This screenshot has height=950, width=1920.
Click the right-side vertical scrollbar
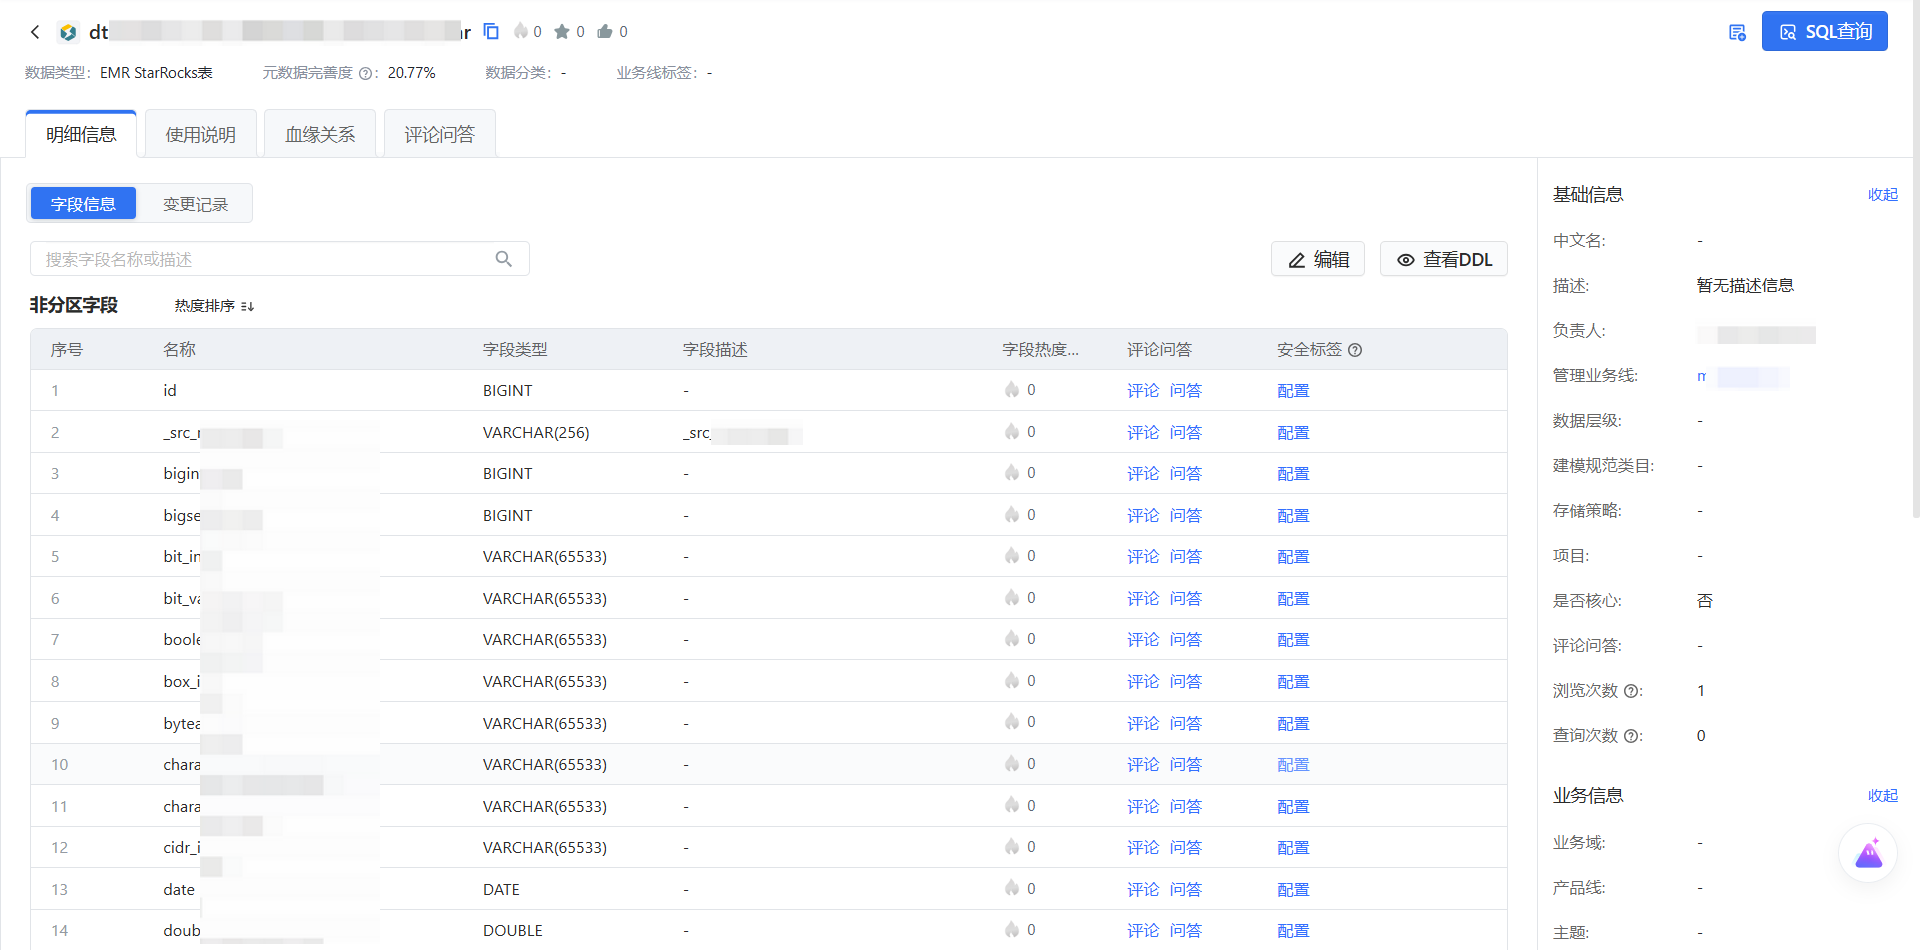[1915, 260]
